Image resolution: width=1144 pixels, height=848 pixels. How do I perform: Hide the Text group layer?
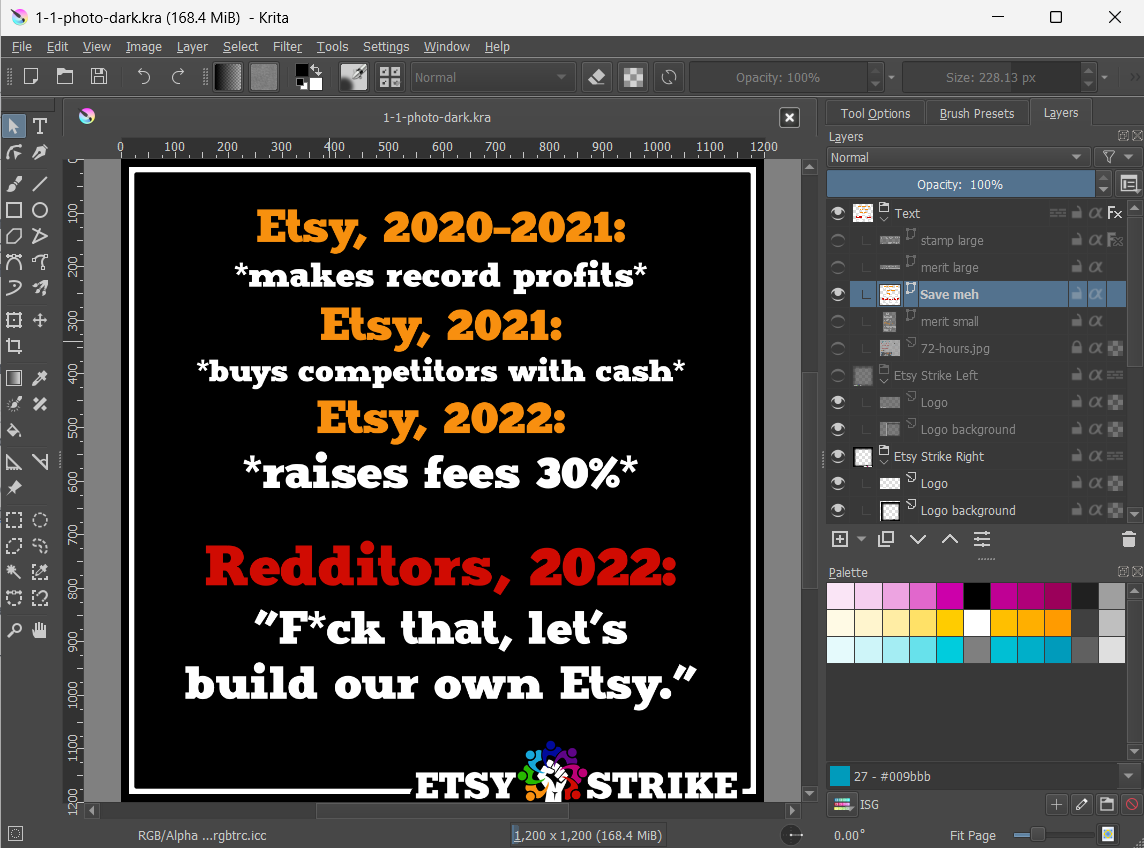[838, 213]
